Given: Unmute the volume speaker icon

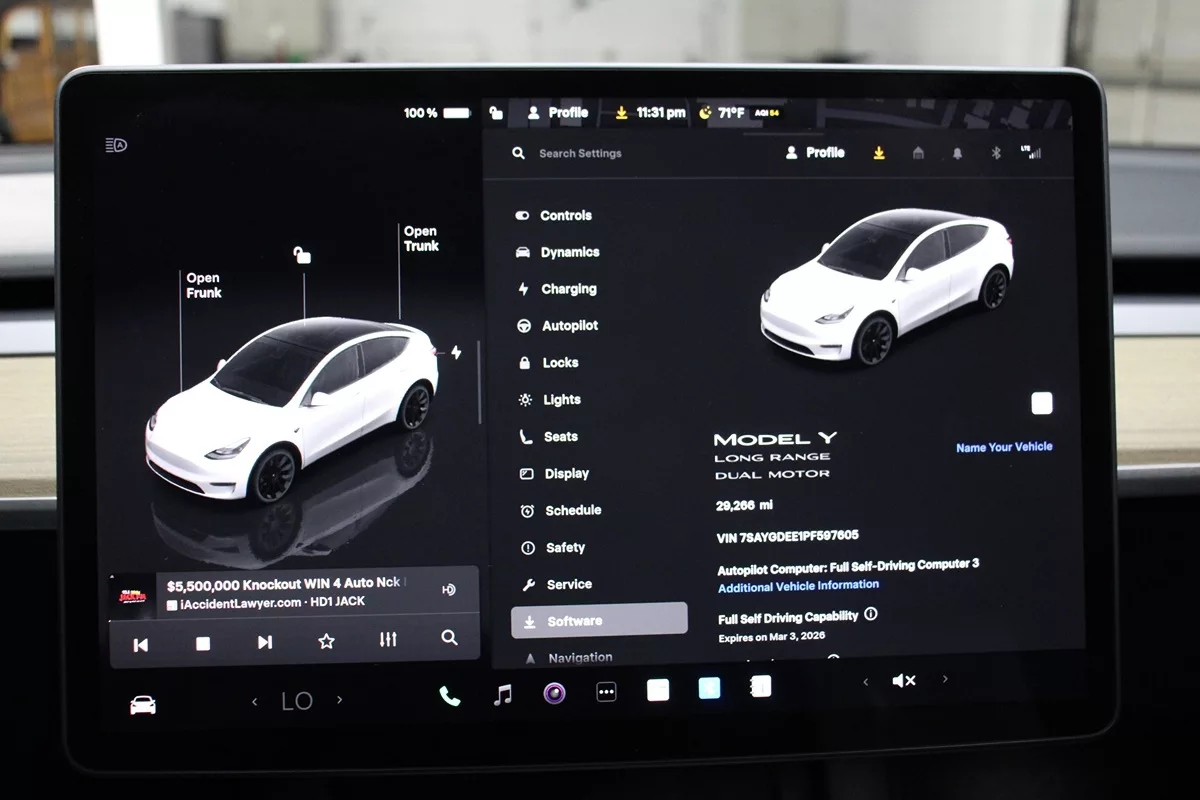Looking at the screenshot, I should (903, 681).
